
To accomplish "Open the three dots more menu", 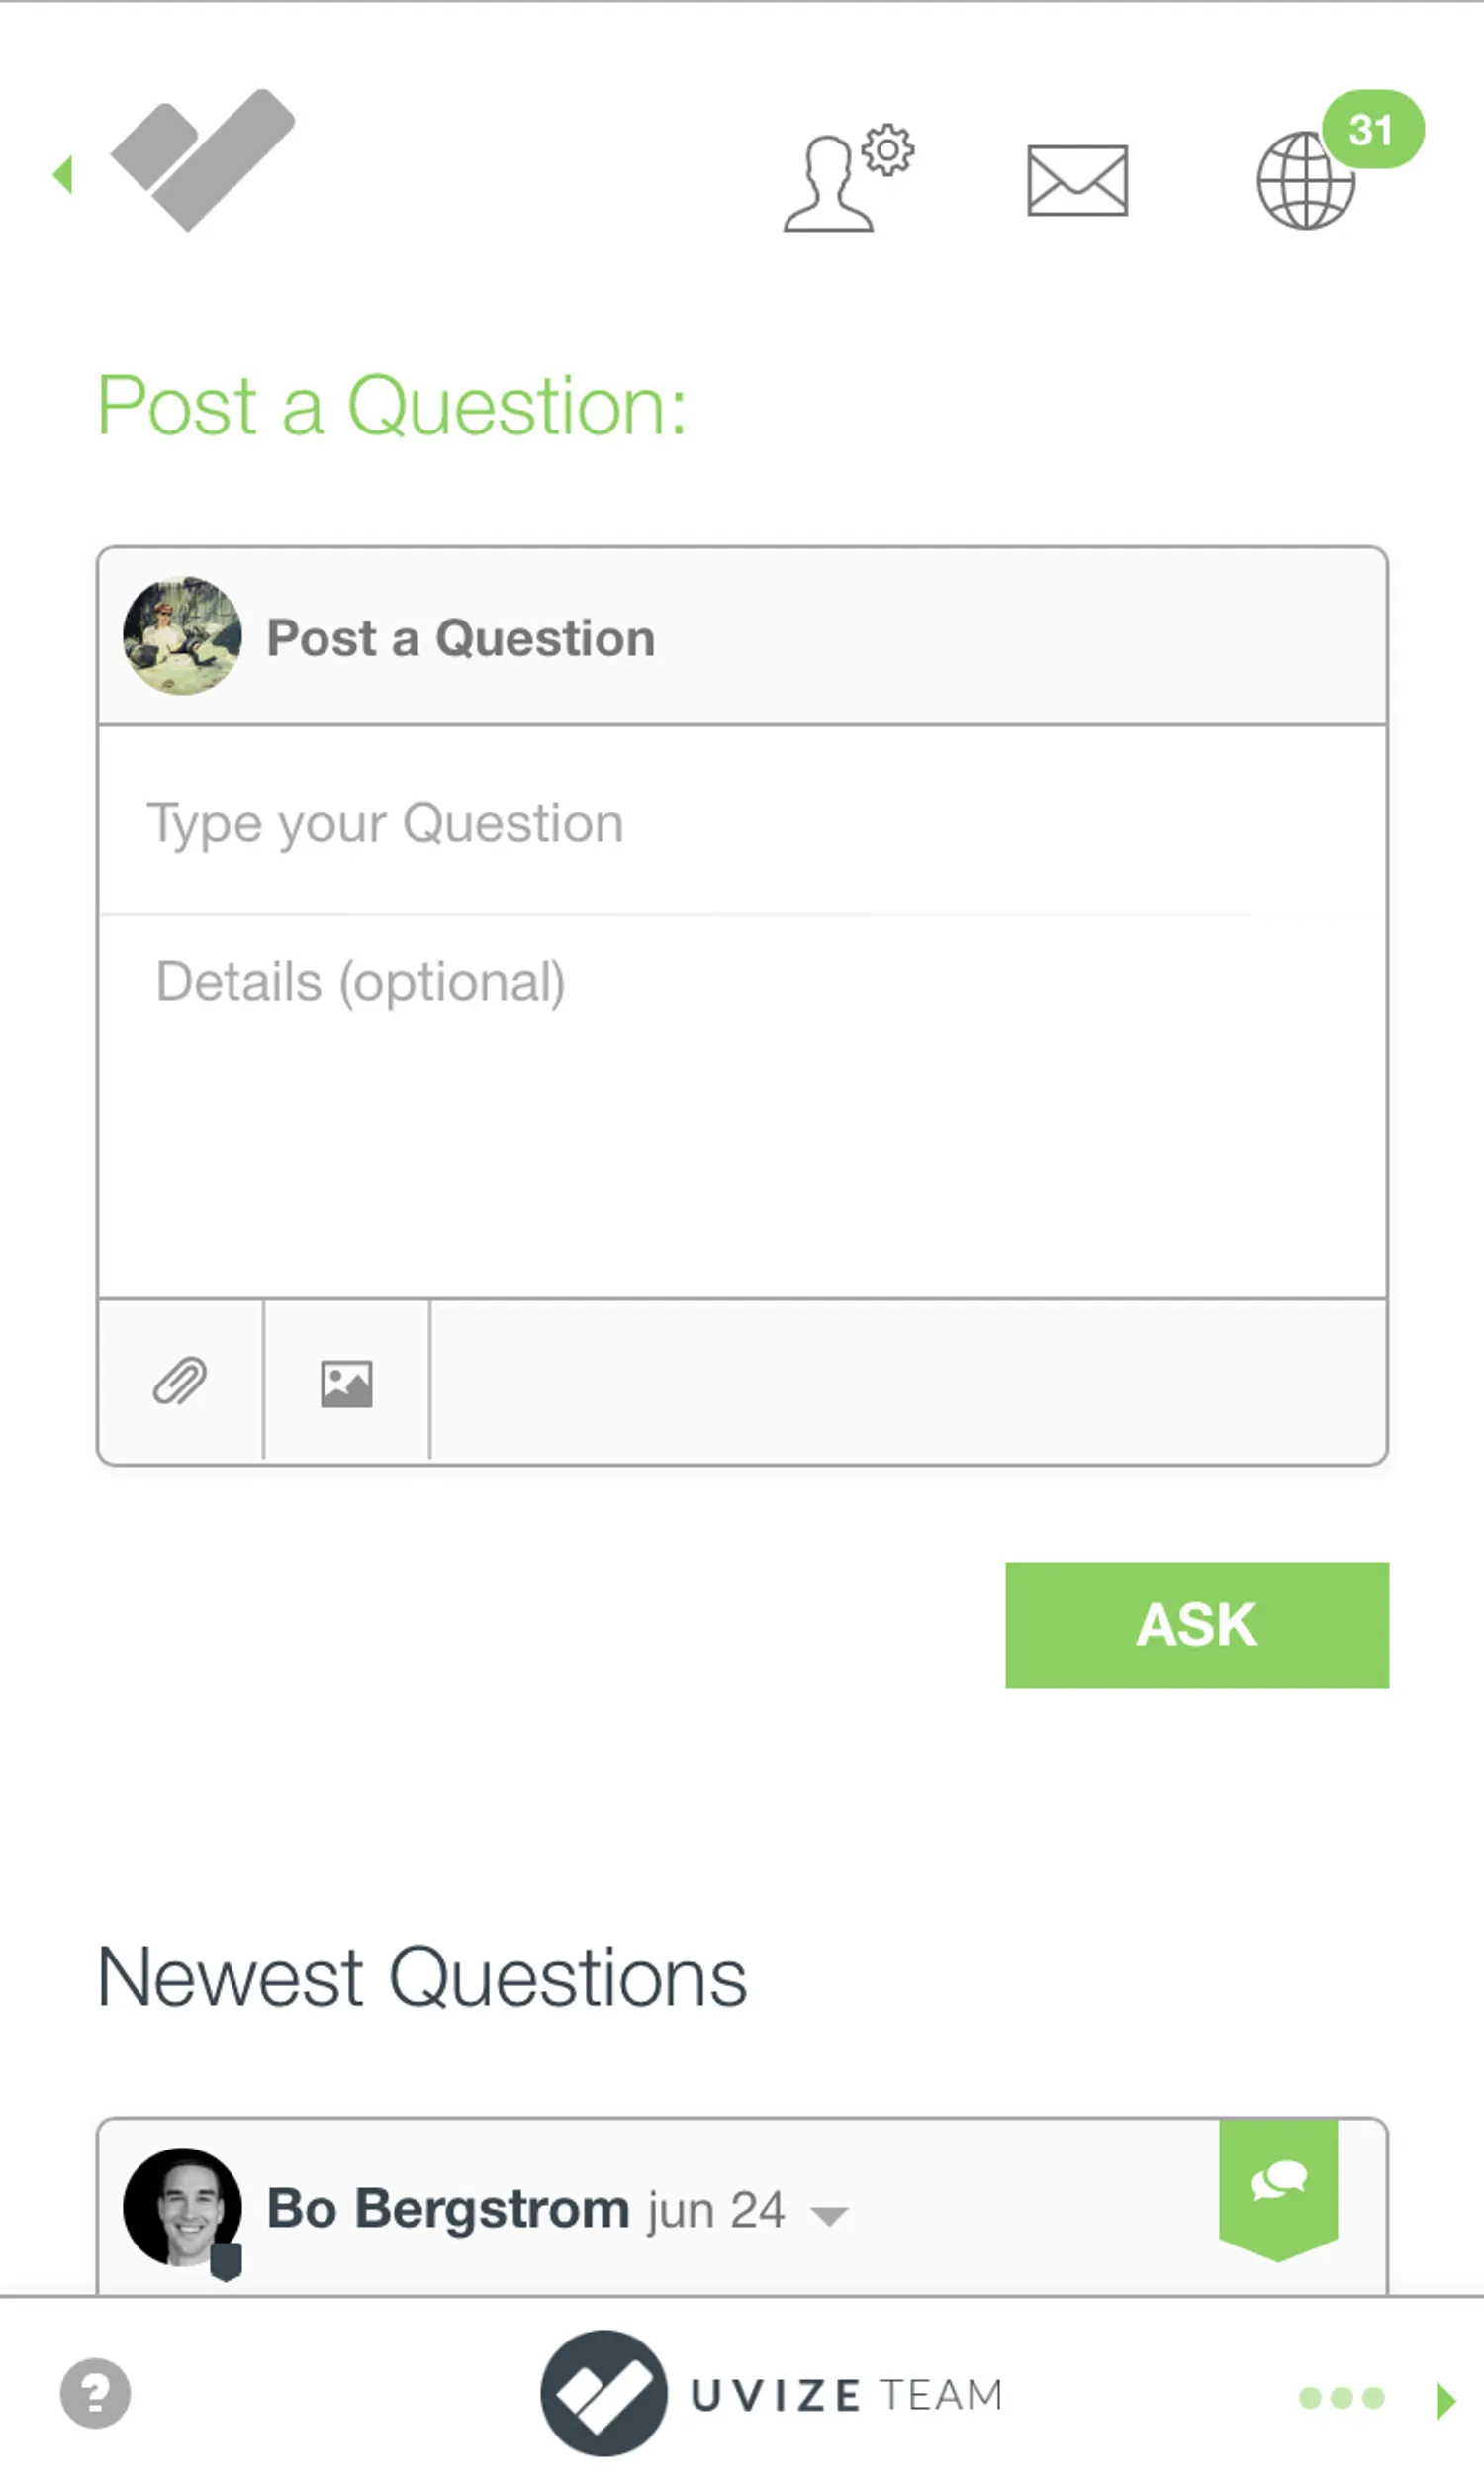I will [1341, 2397].
